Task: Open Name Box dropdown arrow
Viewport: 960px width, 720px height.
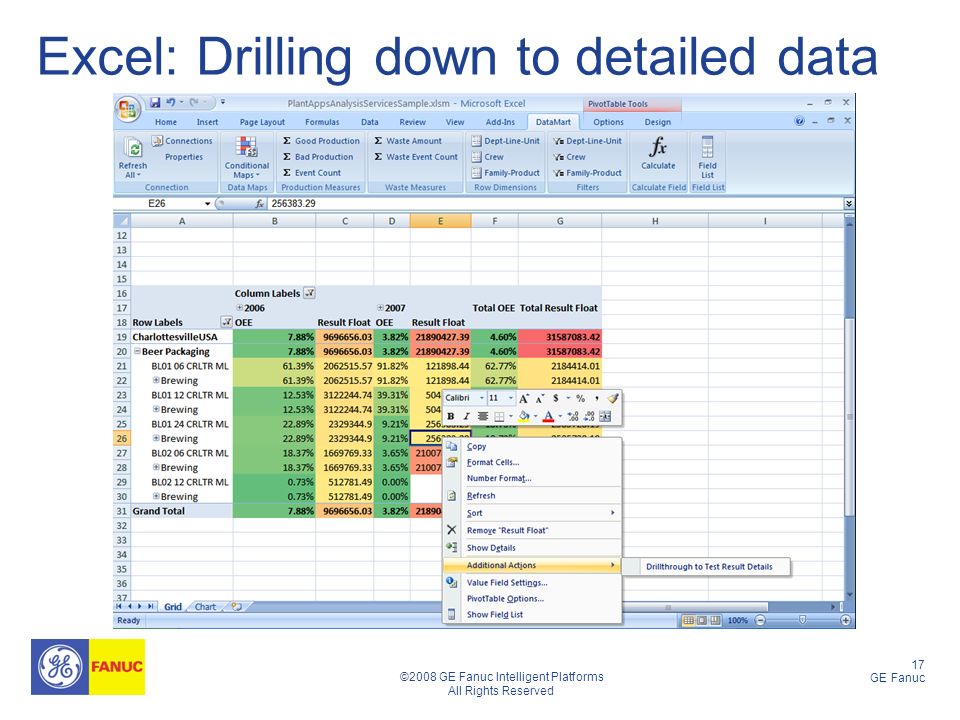Action: click(208, 204)
